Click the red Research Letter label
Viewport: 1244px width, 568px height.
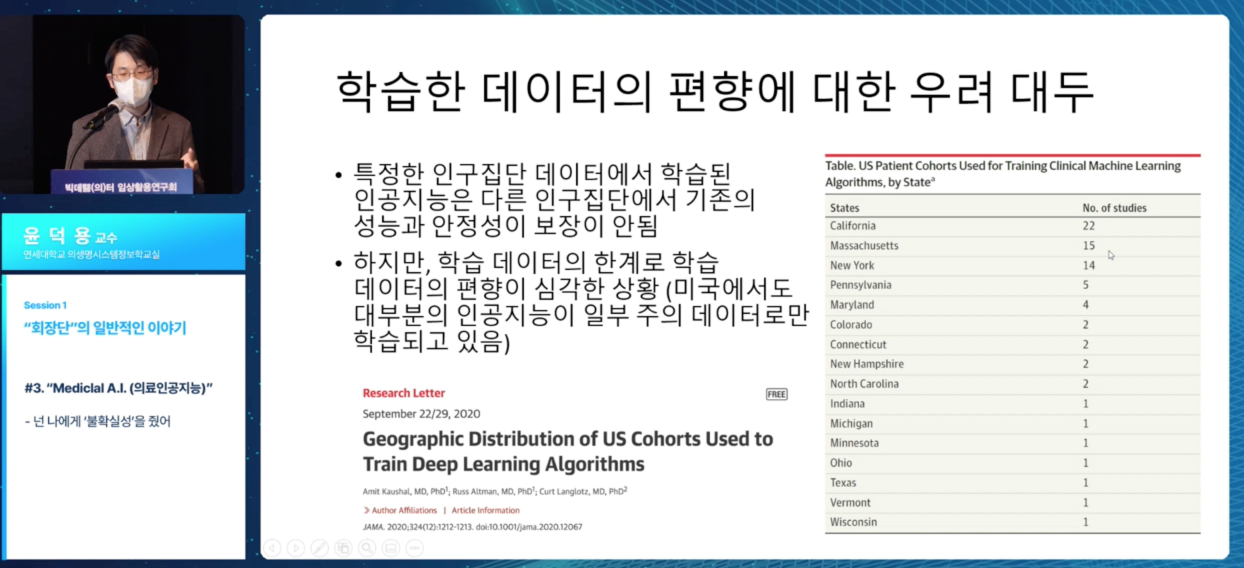(404, 393)
